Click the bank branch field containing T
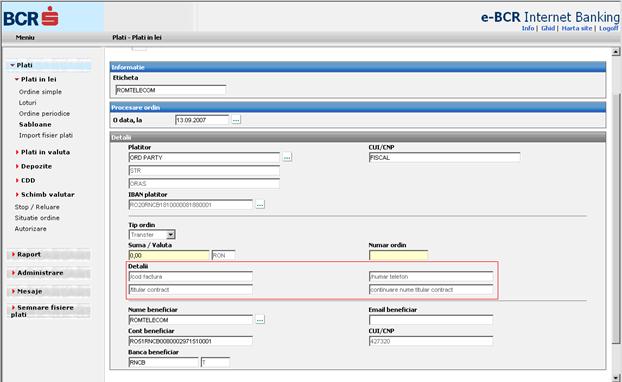 215,362
